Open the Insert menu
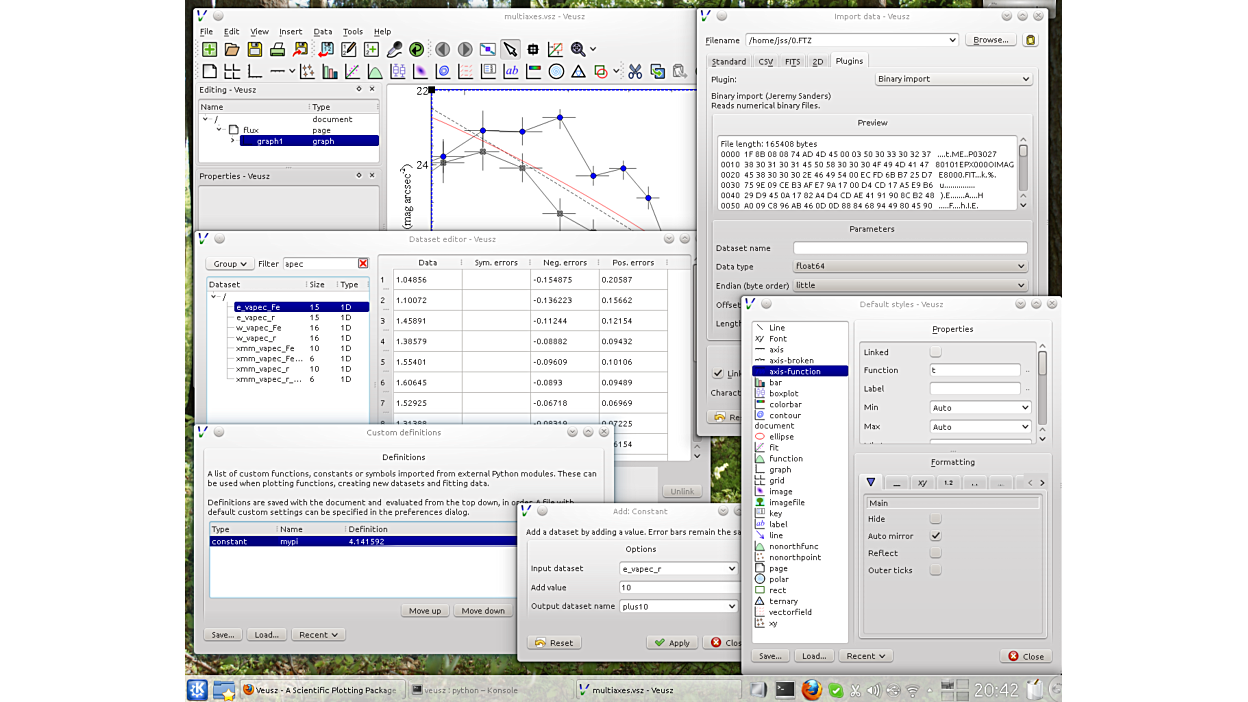Image resolution: width=1248 pixels, height=702 pixels. pos(290,32)
